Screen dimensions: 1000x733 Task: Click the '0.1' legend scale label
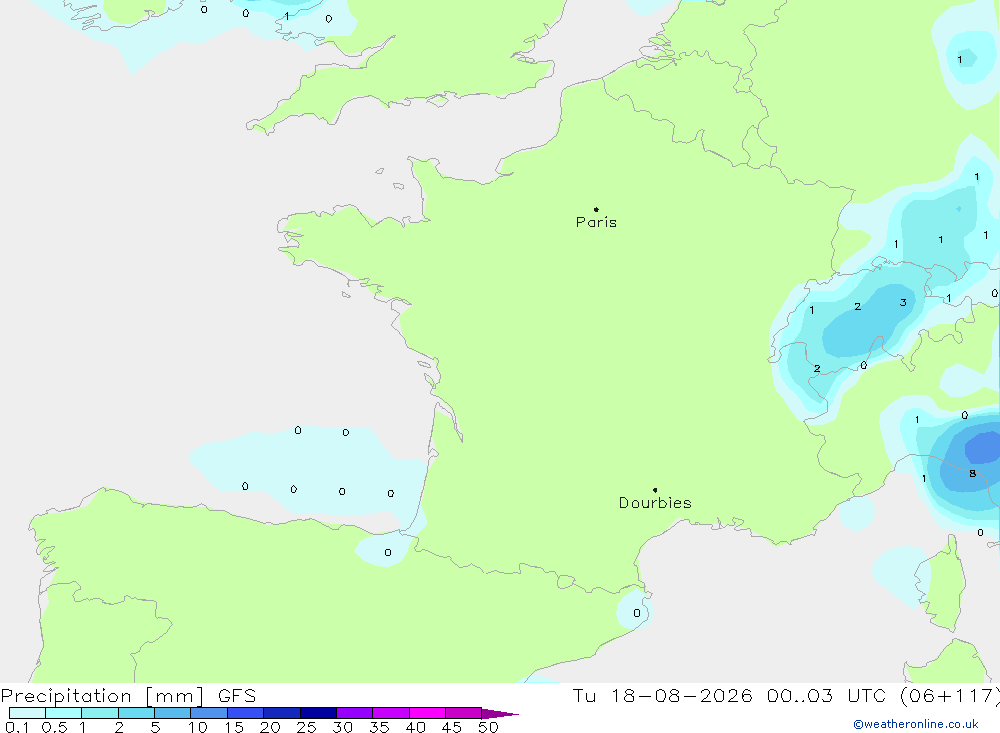17,727
